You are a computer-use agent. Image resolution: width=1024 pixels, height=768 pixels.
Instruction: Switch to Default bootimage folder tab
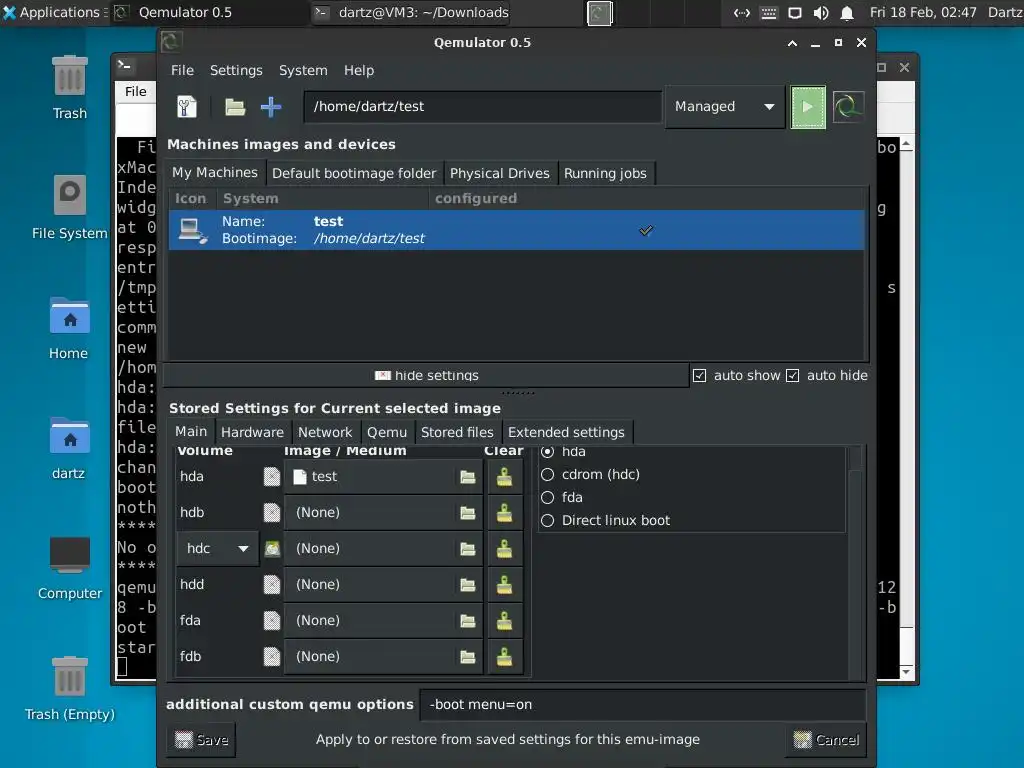point(354,174)
